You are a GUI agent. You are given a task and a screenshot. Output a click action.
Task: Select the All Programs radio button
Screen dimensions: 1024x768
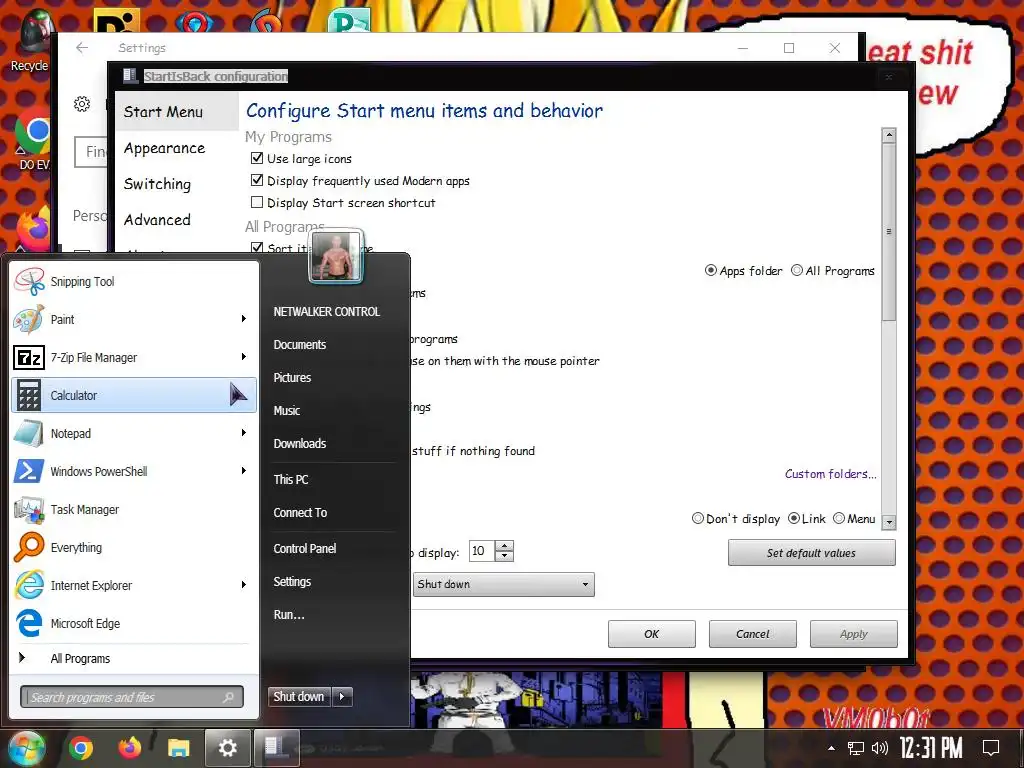tap(797, 270)
